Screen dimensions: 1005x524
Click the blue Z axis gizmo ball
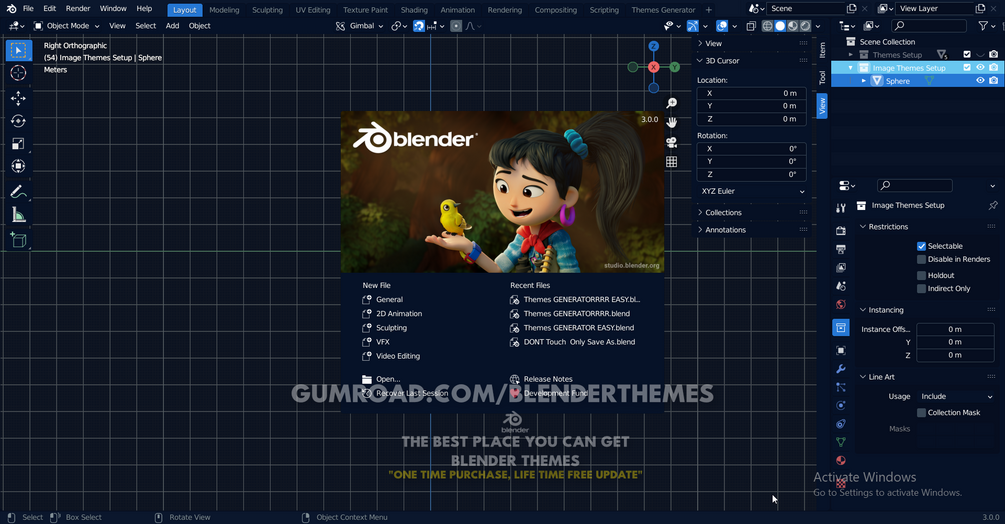pos(654,46)
